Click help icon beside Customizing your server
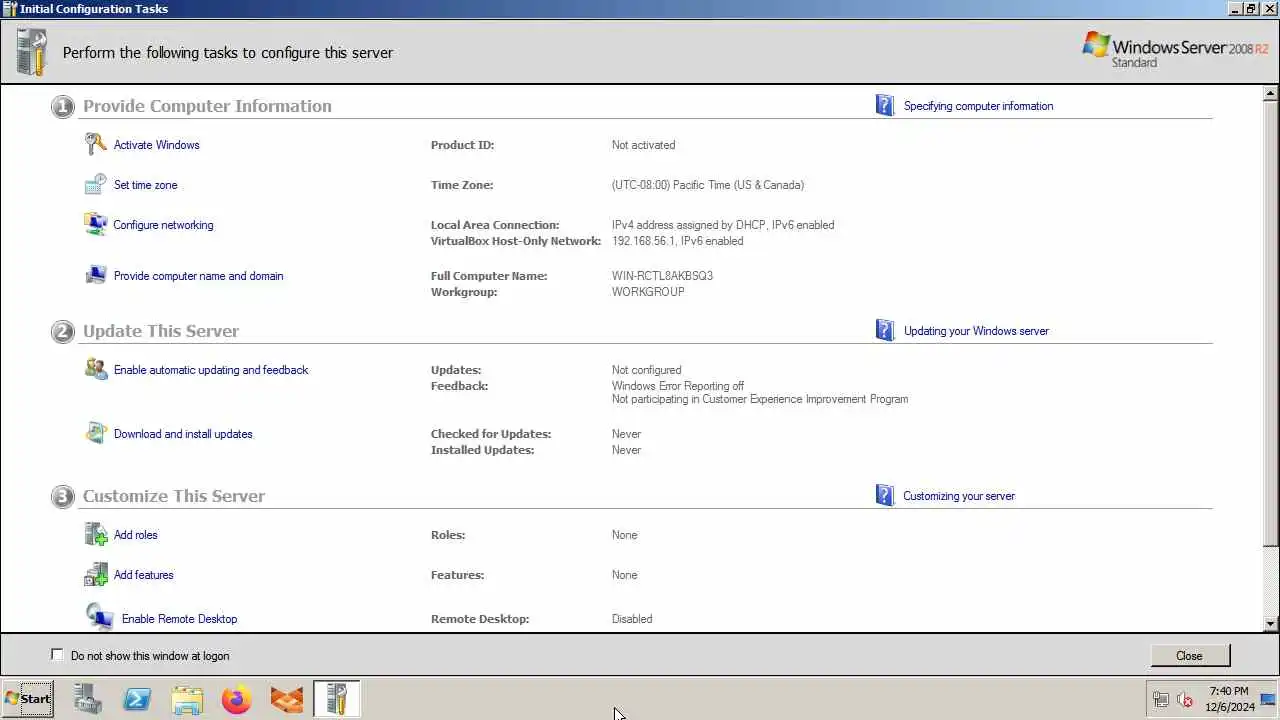 (x=884, y=496)
